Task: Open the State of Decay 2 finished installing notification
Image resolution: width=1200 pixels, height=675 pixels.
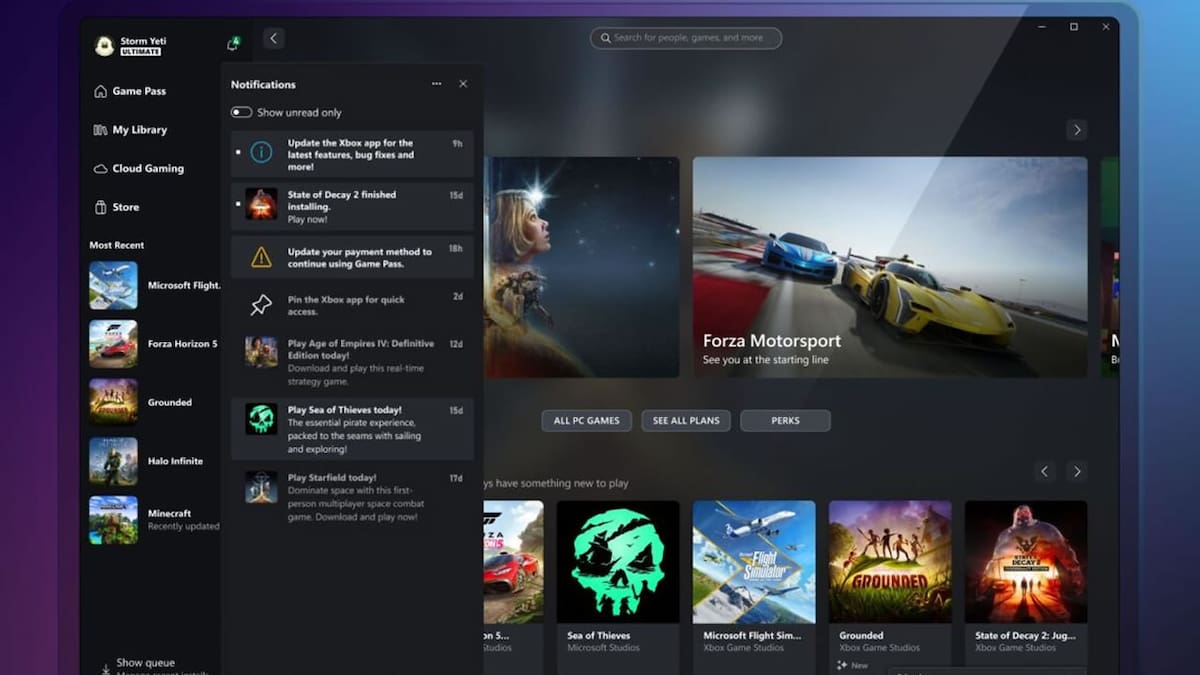Action: coord(352,207)
